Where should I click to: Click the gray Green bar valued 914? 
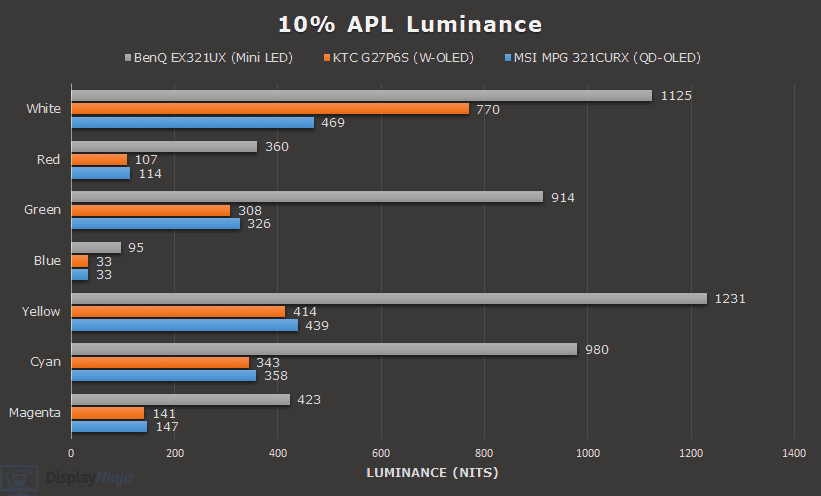click(x=307, y=197)
